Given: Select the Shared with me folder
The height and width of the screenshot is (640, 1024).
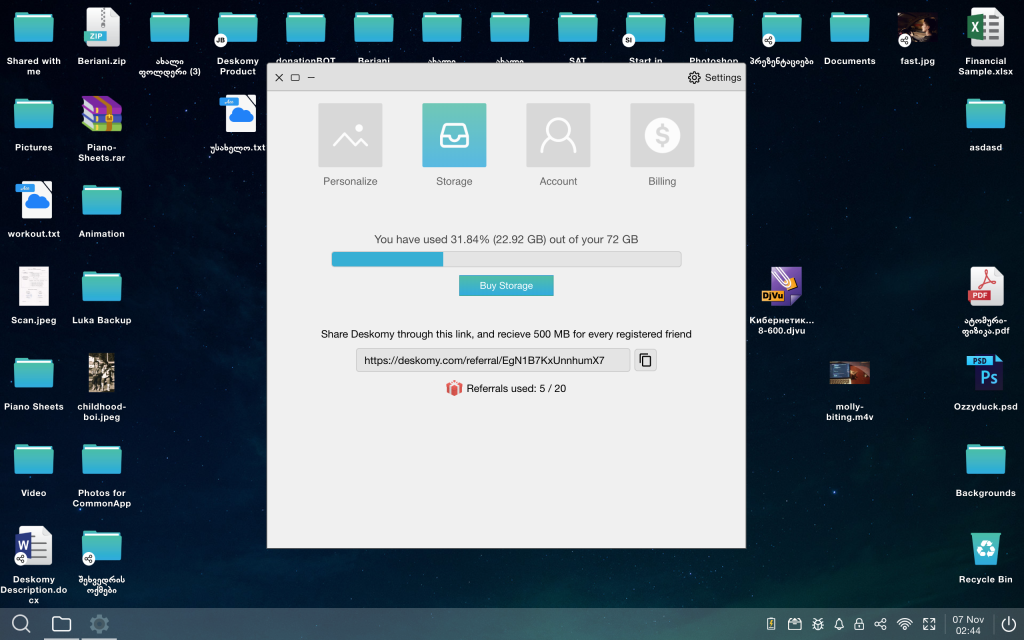Looking at the screenshot, I should (x=34, y=43).
